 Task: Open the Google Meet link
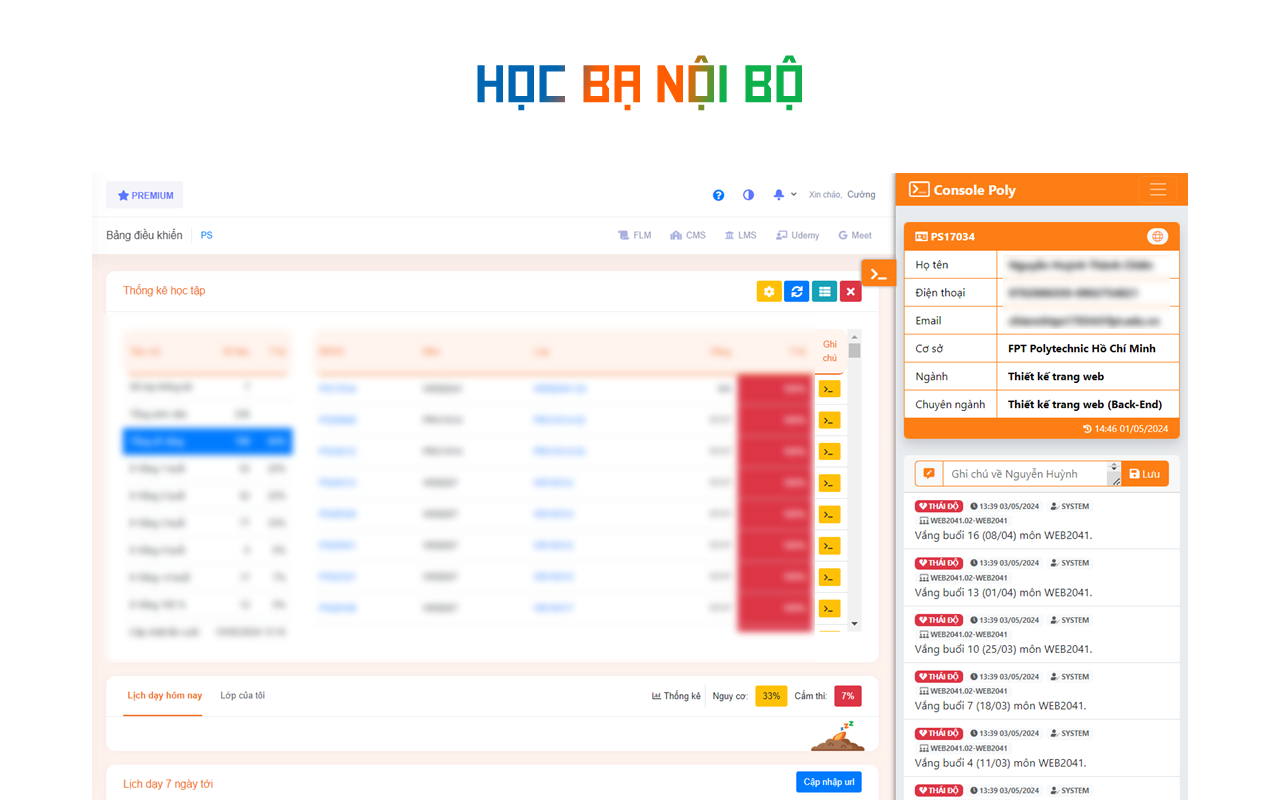855,235
